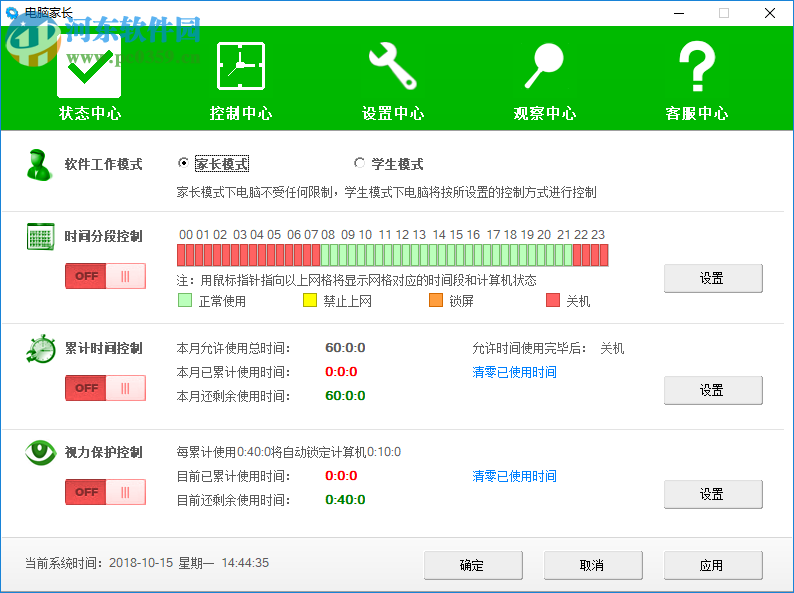Click the 时间分段控制 calendar icon
794x593 pixels.
(x=41, y=236)
